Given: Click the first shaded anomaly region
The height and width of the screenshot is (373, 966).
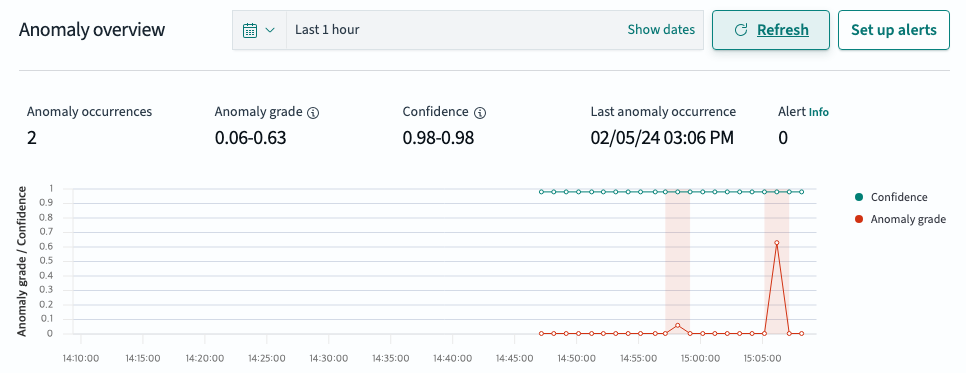Looking at the screenshot, I should click(678, 262).
